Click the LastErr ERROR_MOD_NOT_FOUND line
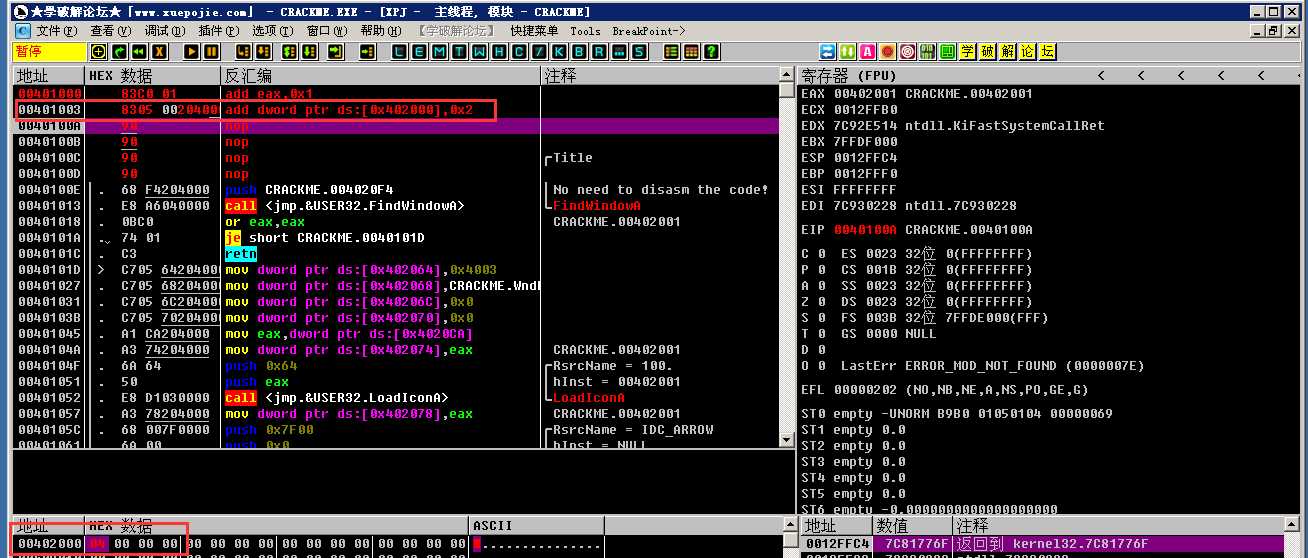1308x558 pixels. click(x=973, y=366)
